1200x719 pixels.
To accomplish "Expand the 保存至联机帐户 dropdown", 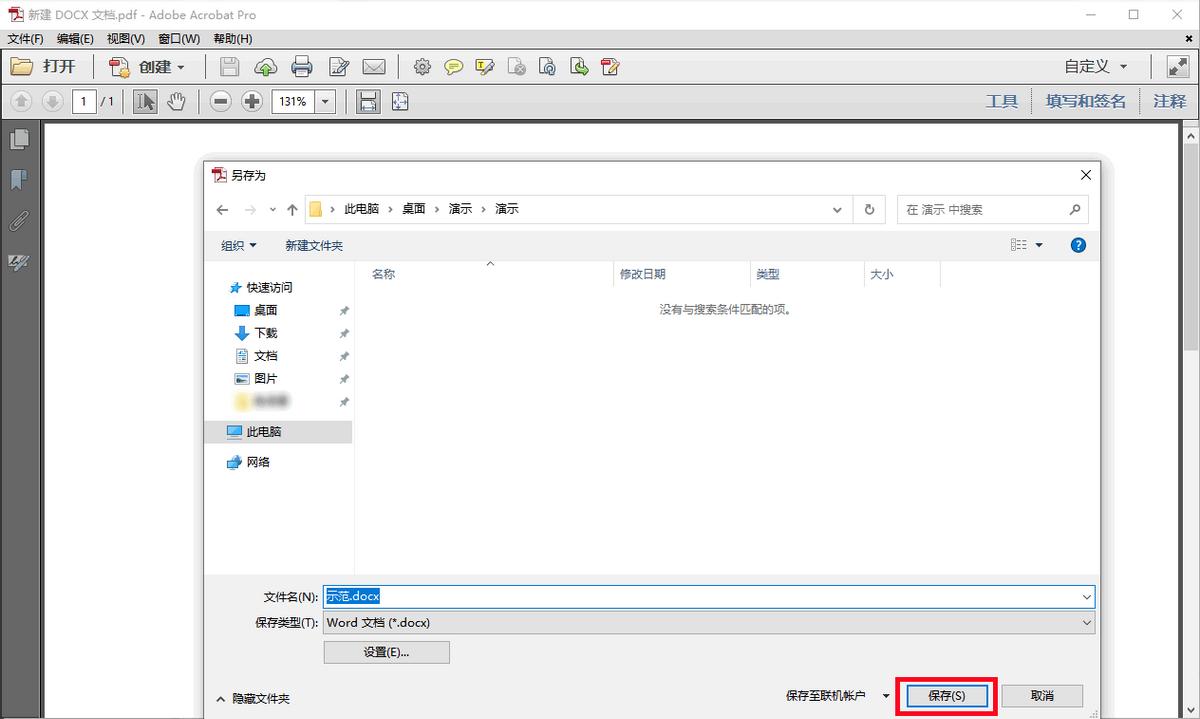I will 886,695.
